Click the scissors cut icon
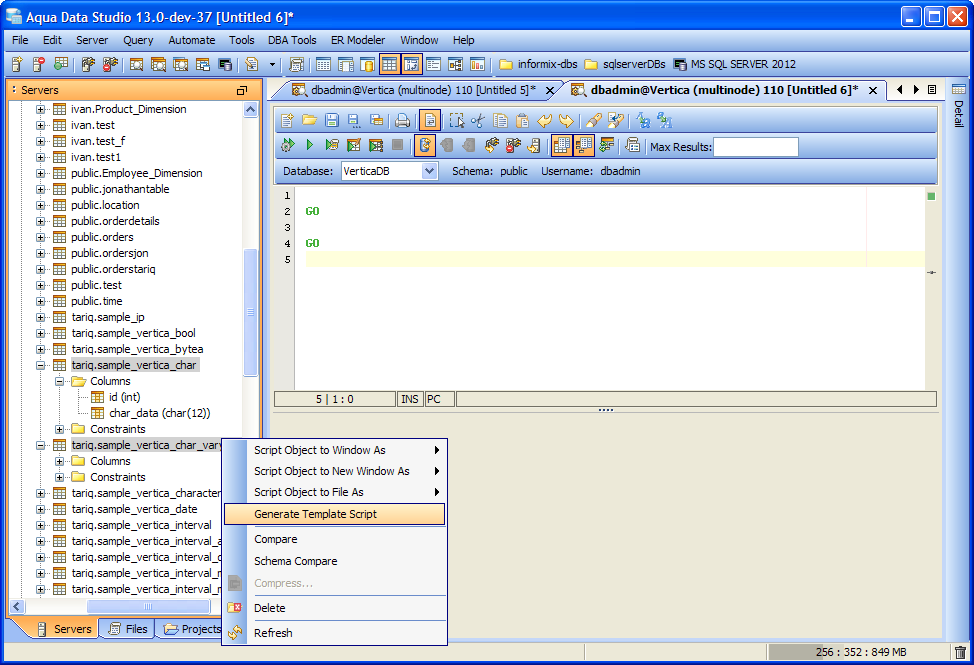 pos(478,120)
